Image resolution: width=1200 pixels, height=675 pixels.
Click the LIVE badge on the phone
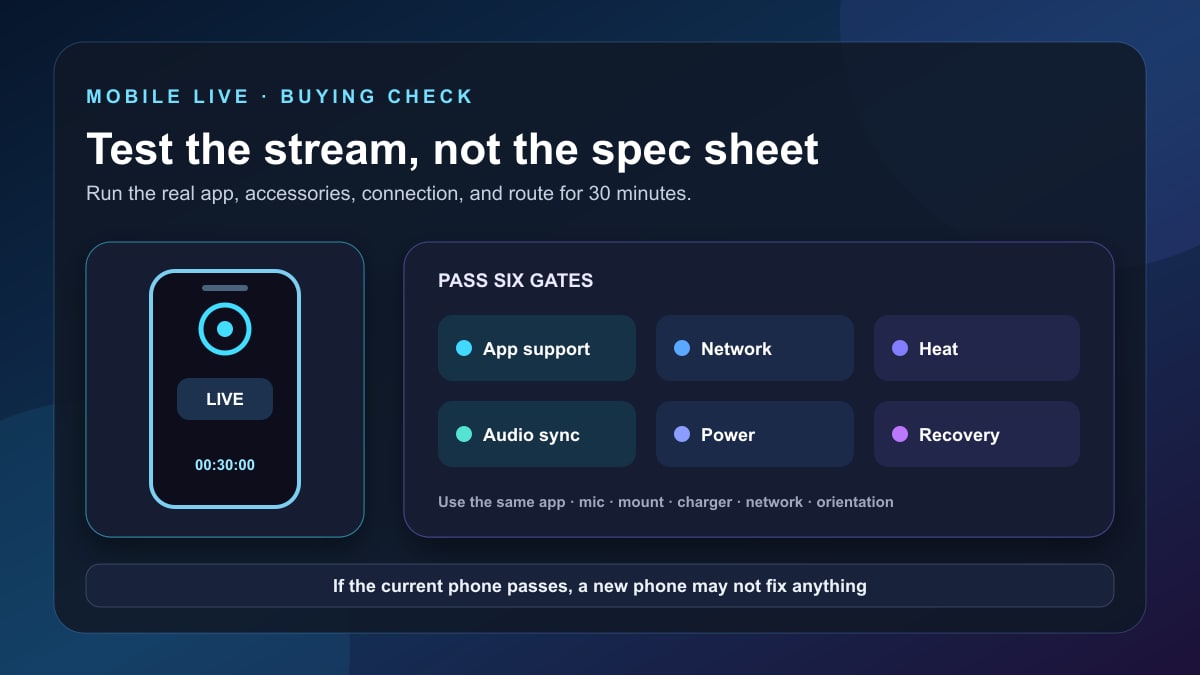[x=225, y=399]
